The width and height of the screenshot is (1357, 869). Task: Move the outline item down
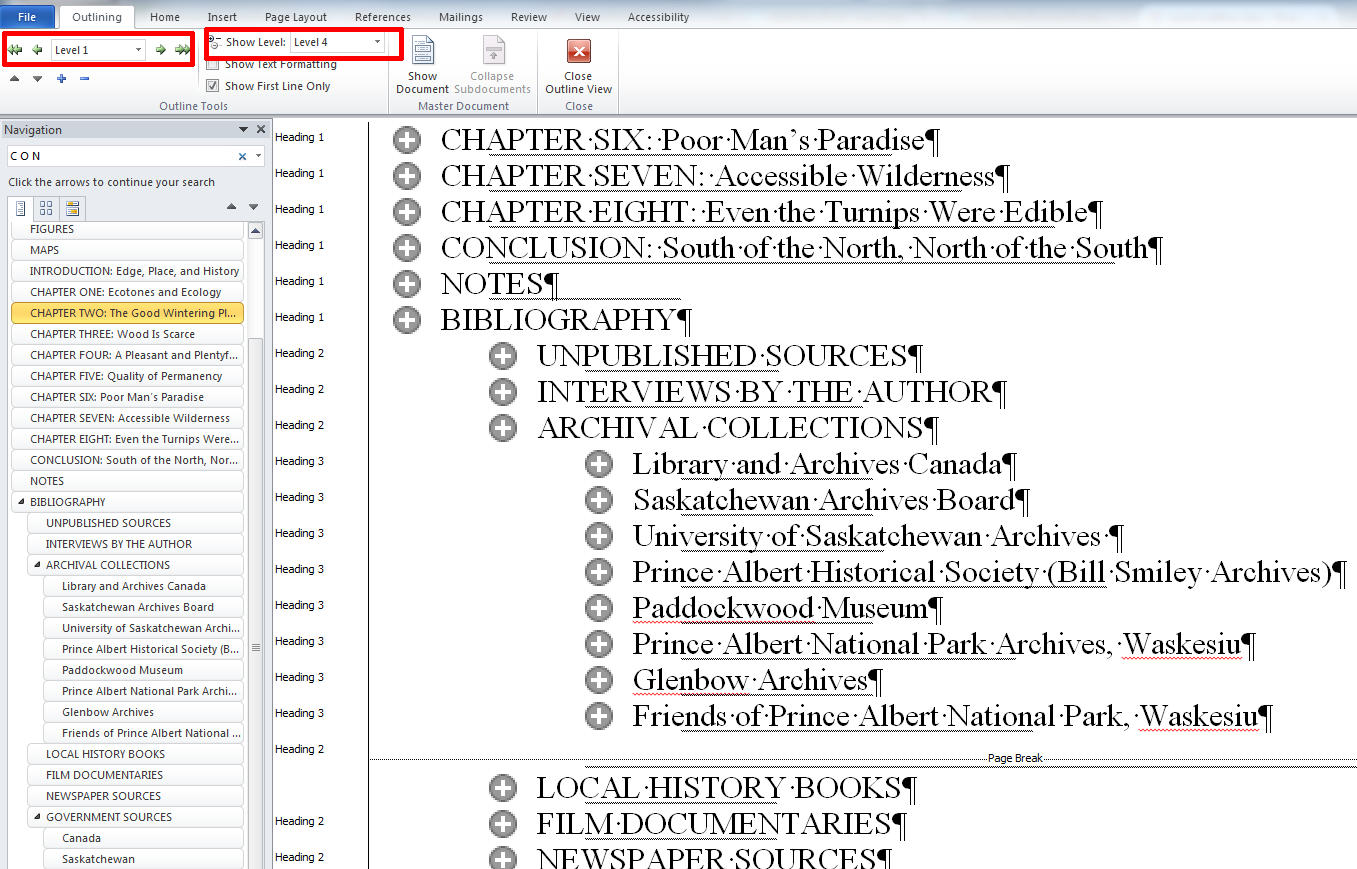(38, 78)
